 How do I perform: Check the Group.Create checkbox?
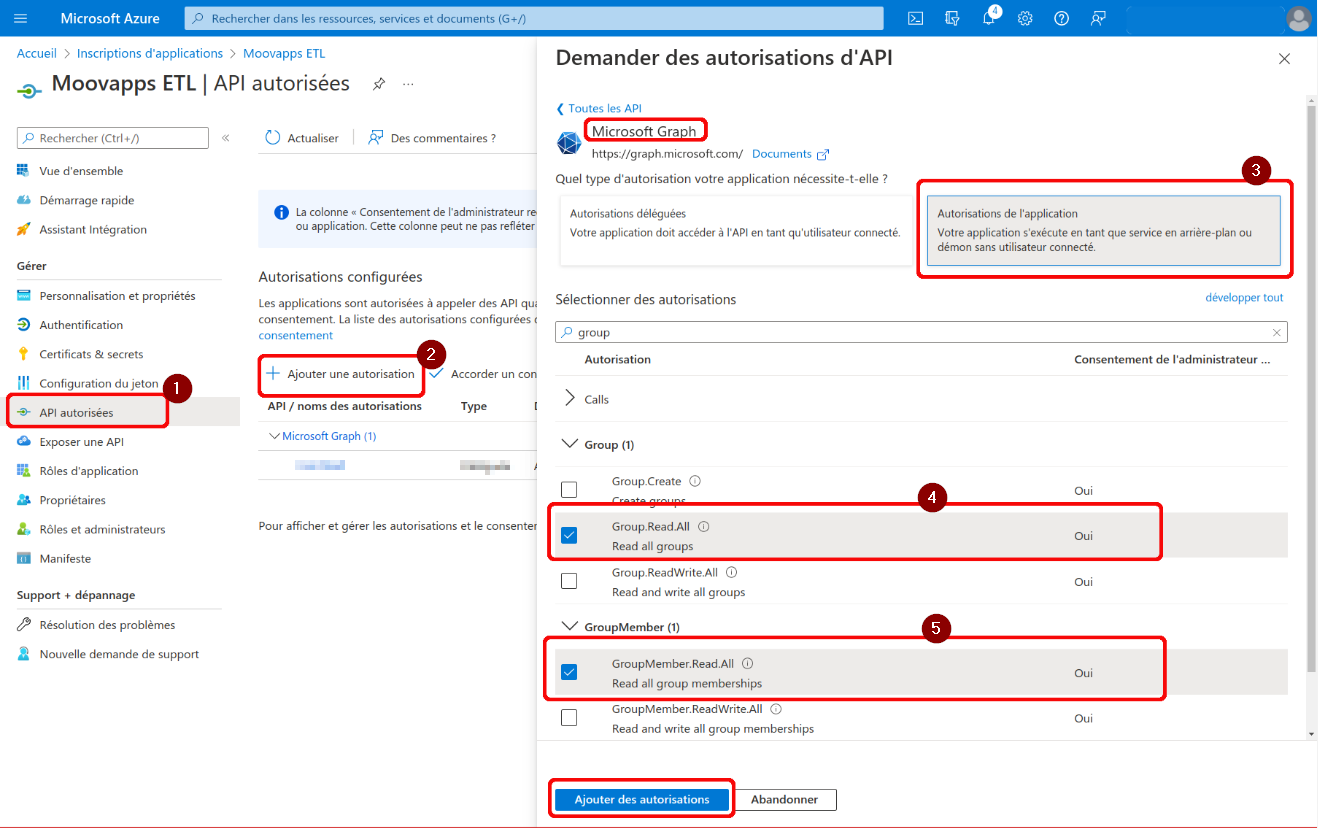(x=569, y=490)
